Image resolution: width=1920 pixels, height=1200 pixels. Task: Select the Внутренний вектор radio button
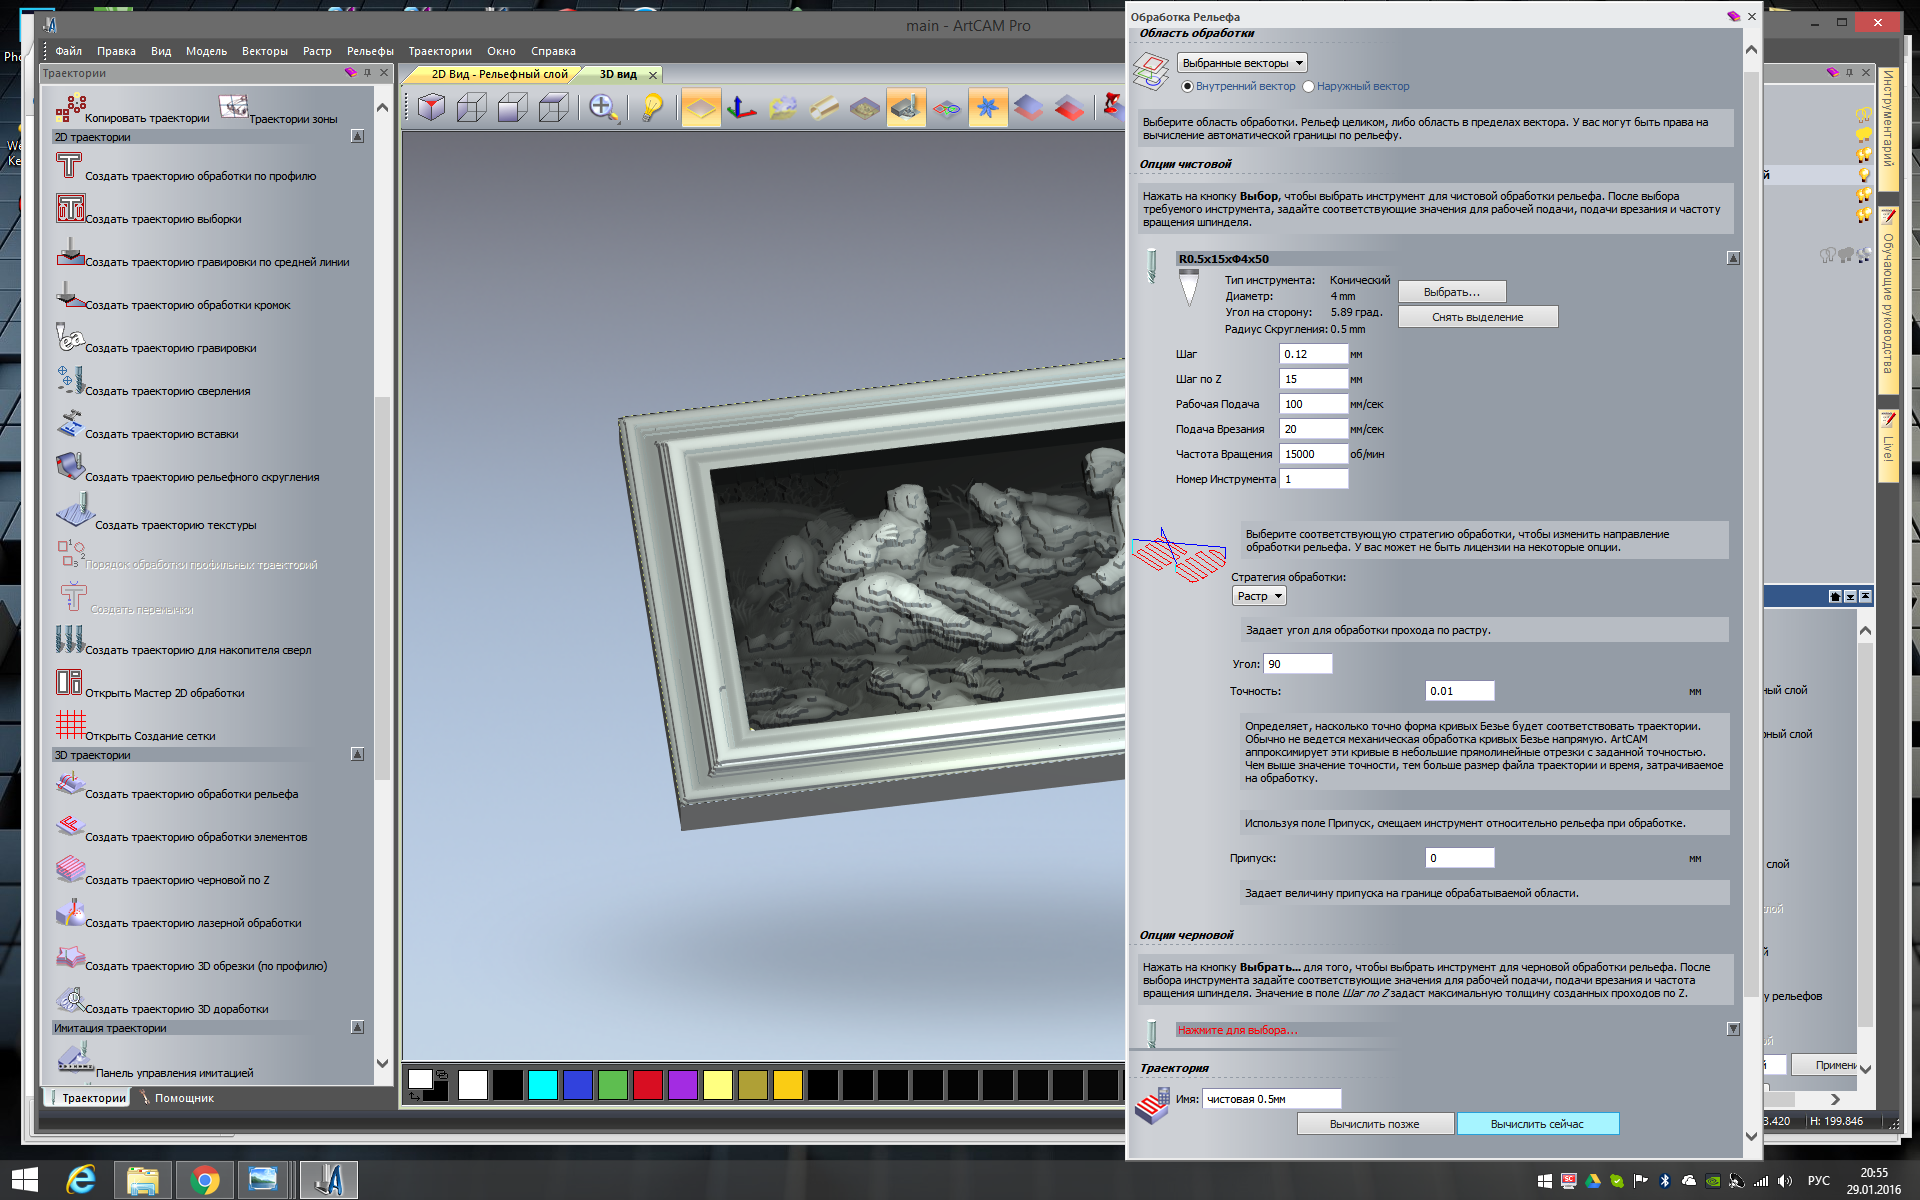click(1188, 87)
